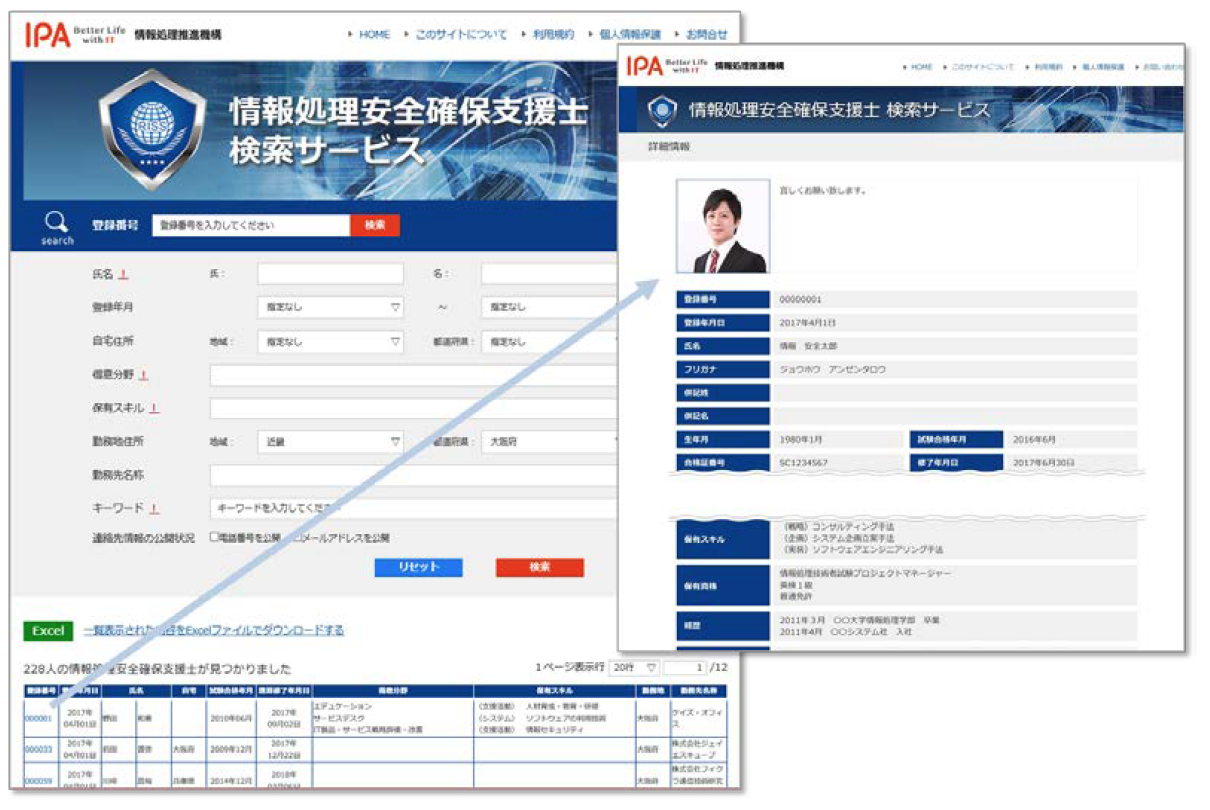Open the 勤務地住所 都道府県 dropdown showing 大阪府
Image resolution: width=1210 pixels, height=810 pixels.
[x=550, y=442]
